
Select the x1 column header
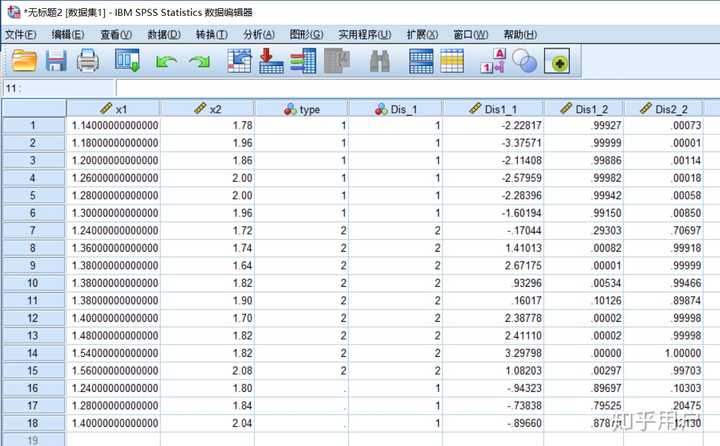[x=113, y=109]
